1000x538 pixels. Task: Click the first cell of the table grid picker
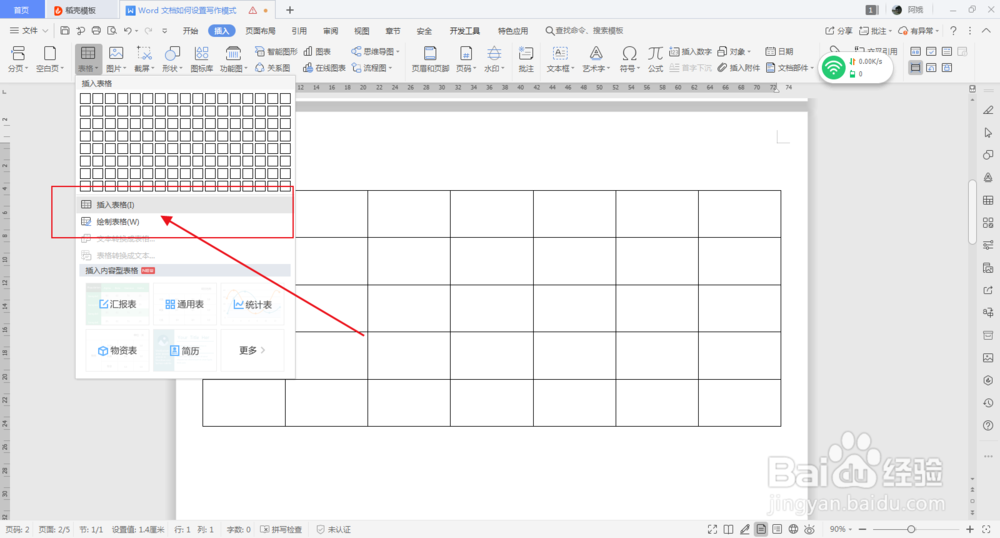pyautogui.click(x=85, y=98)
